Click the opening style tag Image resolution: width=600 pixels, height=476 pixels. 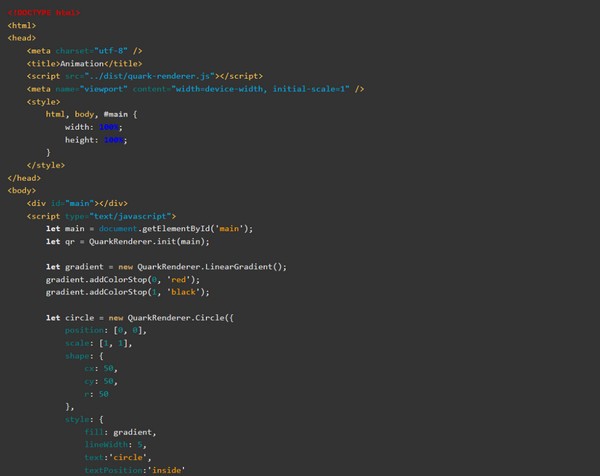click(x=44, y=101)
